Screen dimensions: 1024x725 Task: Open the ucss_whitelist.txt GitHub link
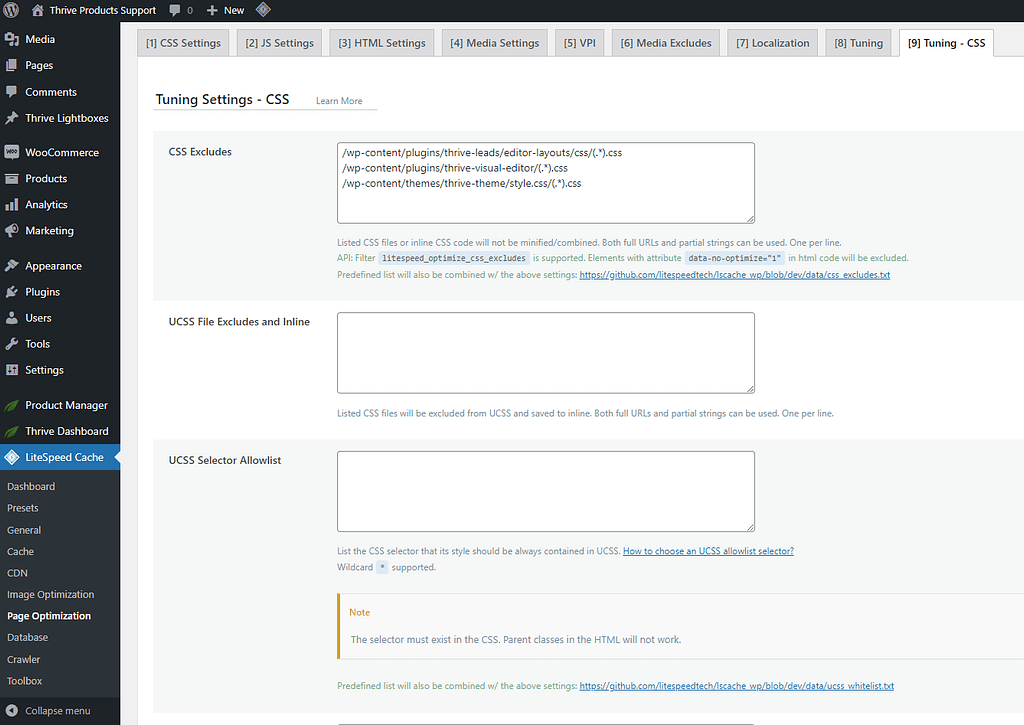point(737,686)
